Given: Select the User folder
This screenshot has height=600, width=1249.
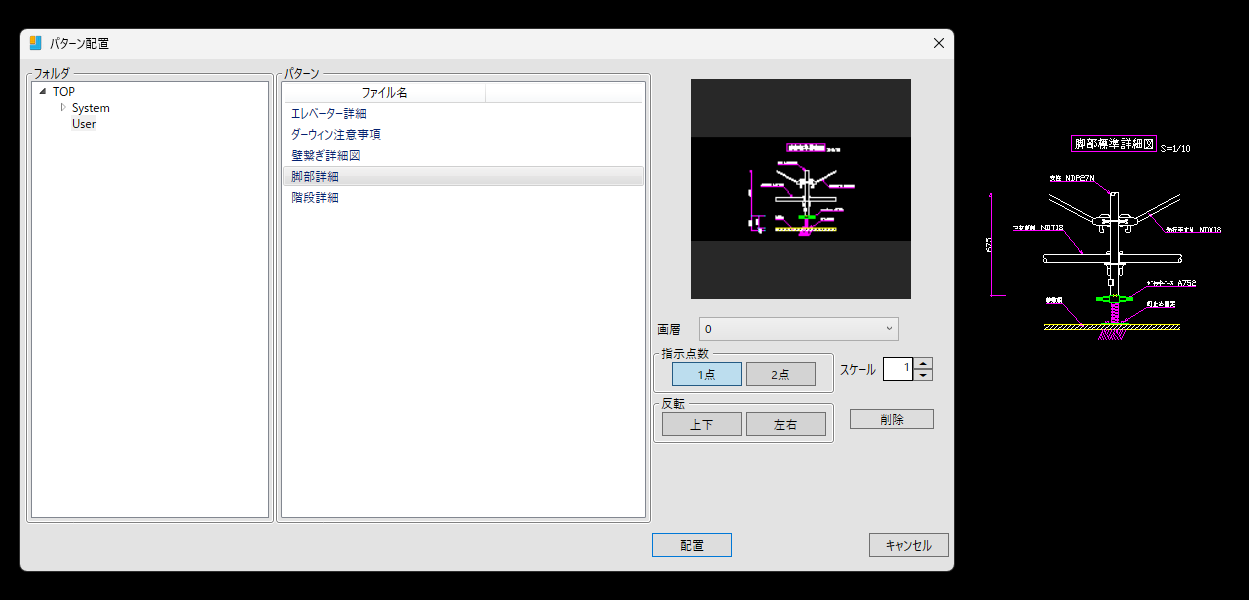Looking at the screenshot, I should pos(84,124).
